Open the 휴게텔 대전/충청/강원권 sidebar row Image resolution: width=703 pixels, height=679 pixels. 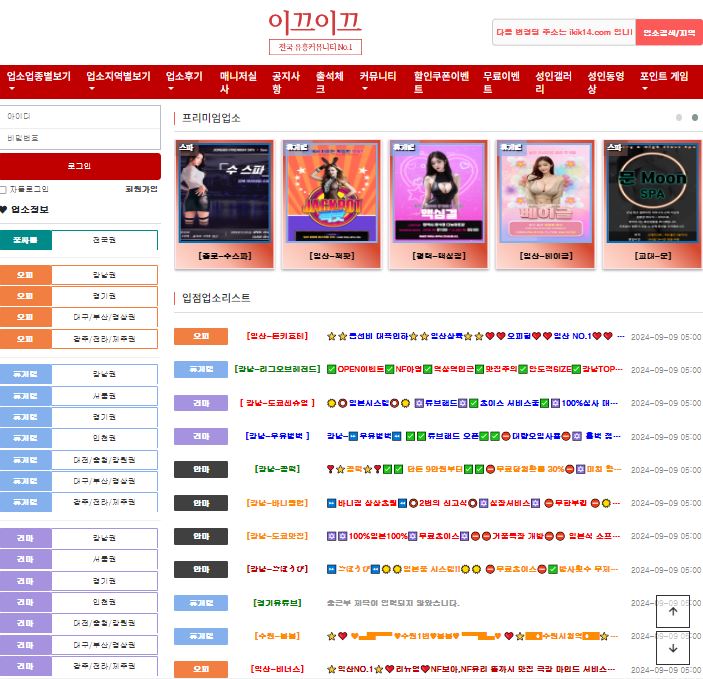pyautogui.click(x=79, y=460)
